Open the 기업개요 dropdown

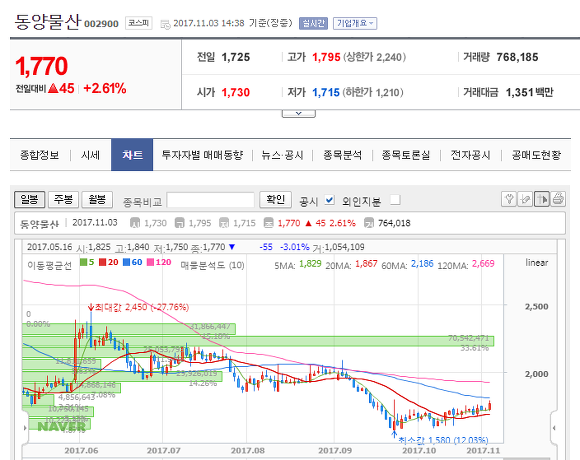(x=355, y=23)
